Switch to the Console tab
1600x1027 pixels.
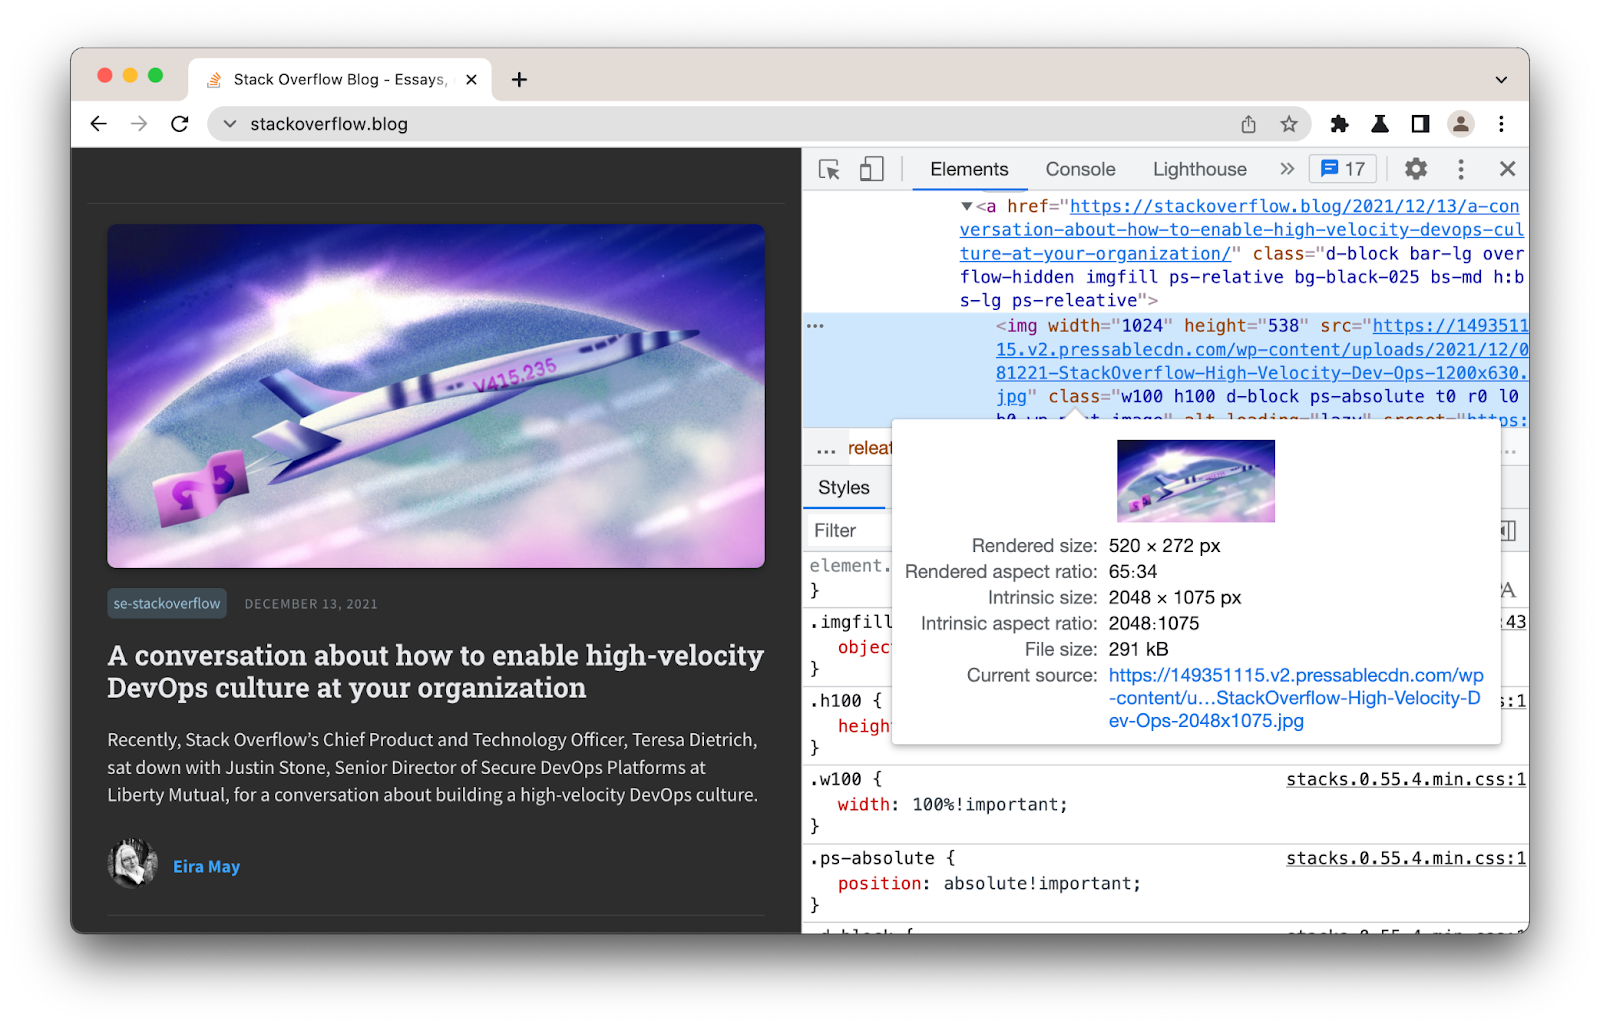1080,169
